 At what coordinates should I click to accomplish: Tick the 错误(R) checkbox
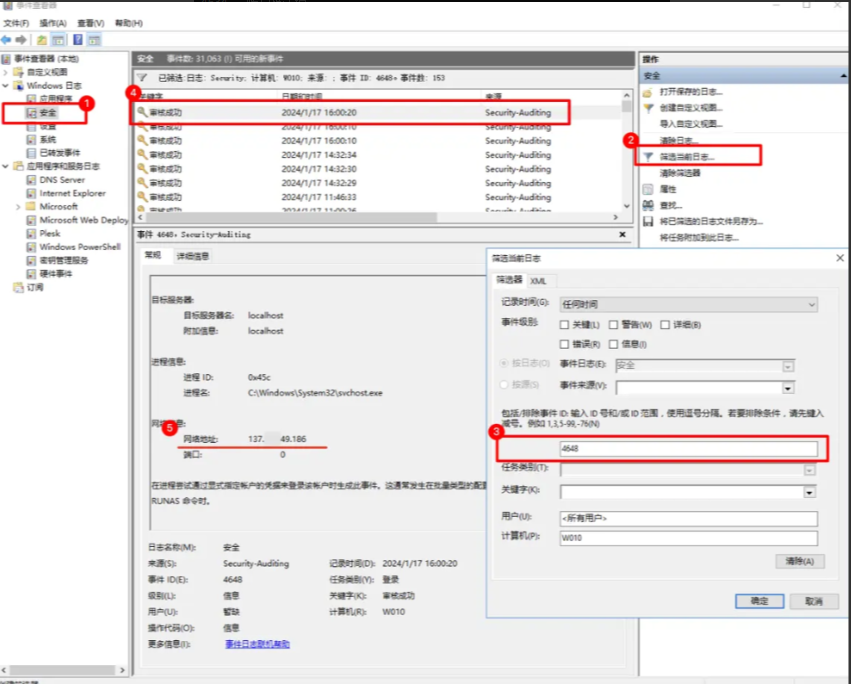coord(566,344)
